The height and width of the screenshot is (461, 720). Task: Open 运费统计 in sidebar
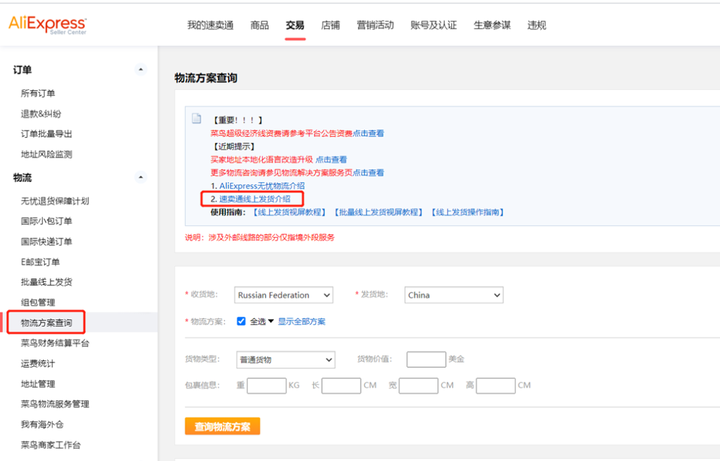coord(38,364)
